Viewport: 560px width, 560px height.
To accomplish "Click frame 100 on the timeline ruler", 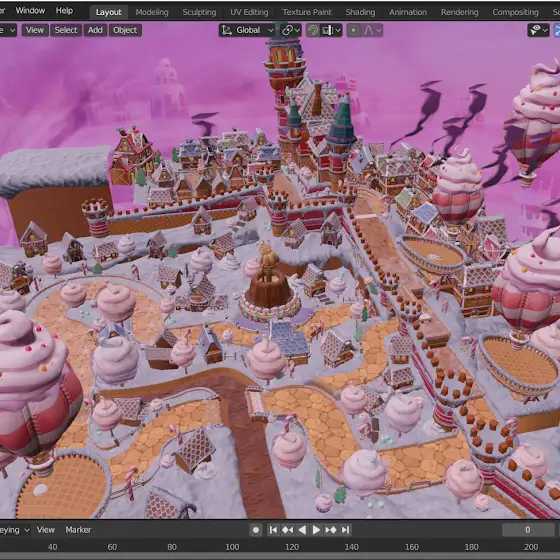I will pyautogui.click(x=232, y=547).
